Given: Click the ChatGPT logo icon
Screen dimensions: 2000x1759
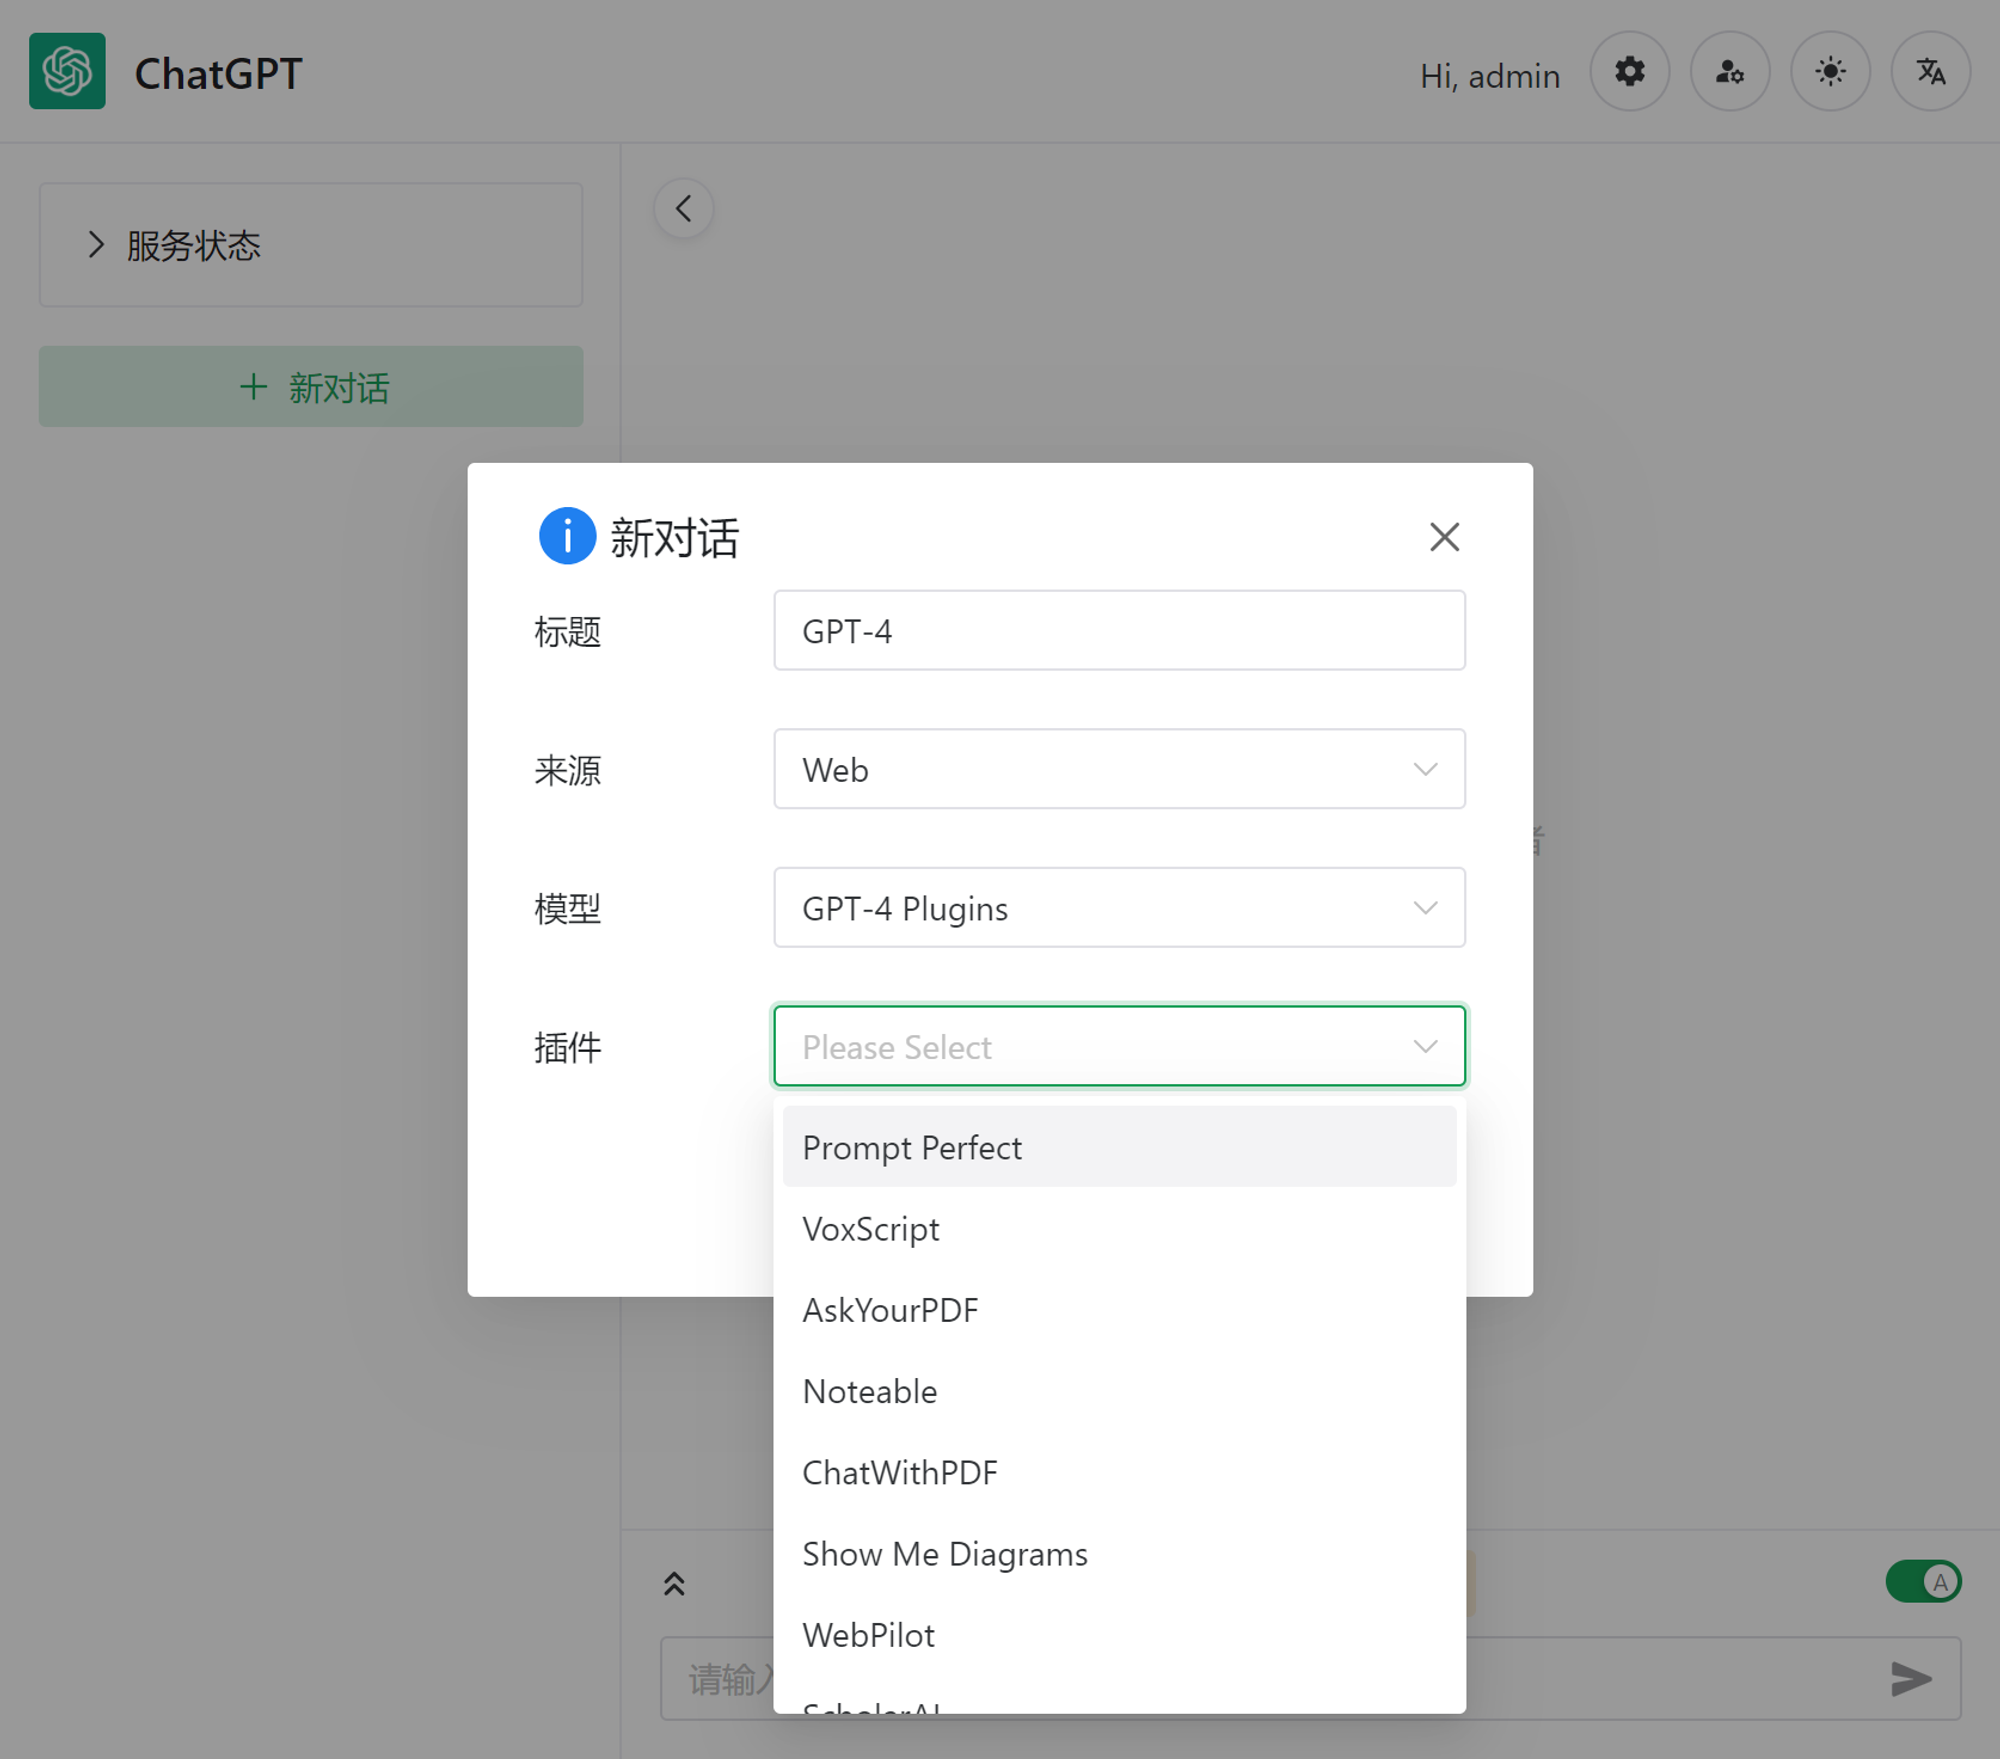Looking at the screenshot, I should [x=67, y=71].
